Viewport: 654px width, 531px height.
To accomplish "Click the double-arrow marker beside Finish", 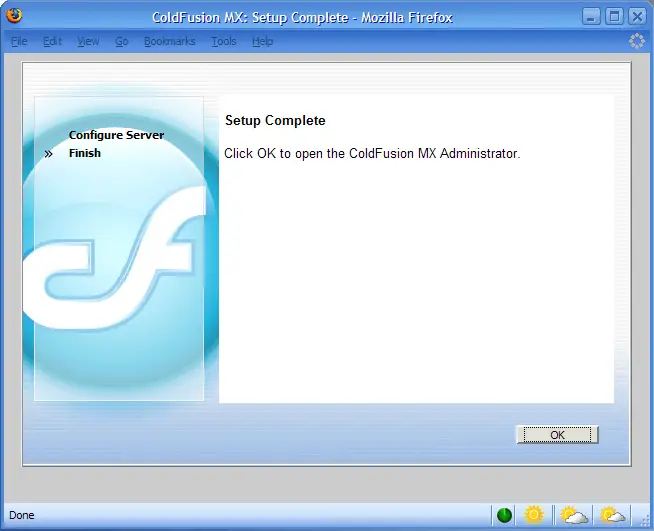I will coord(48,154).
